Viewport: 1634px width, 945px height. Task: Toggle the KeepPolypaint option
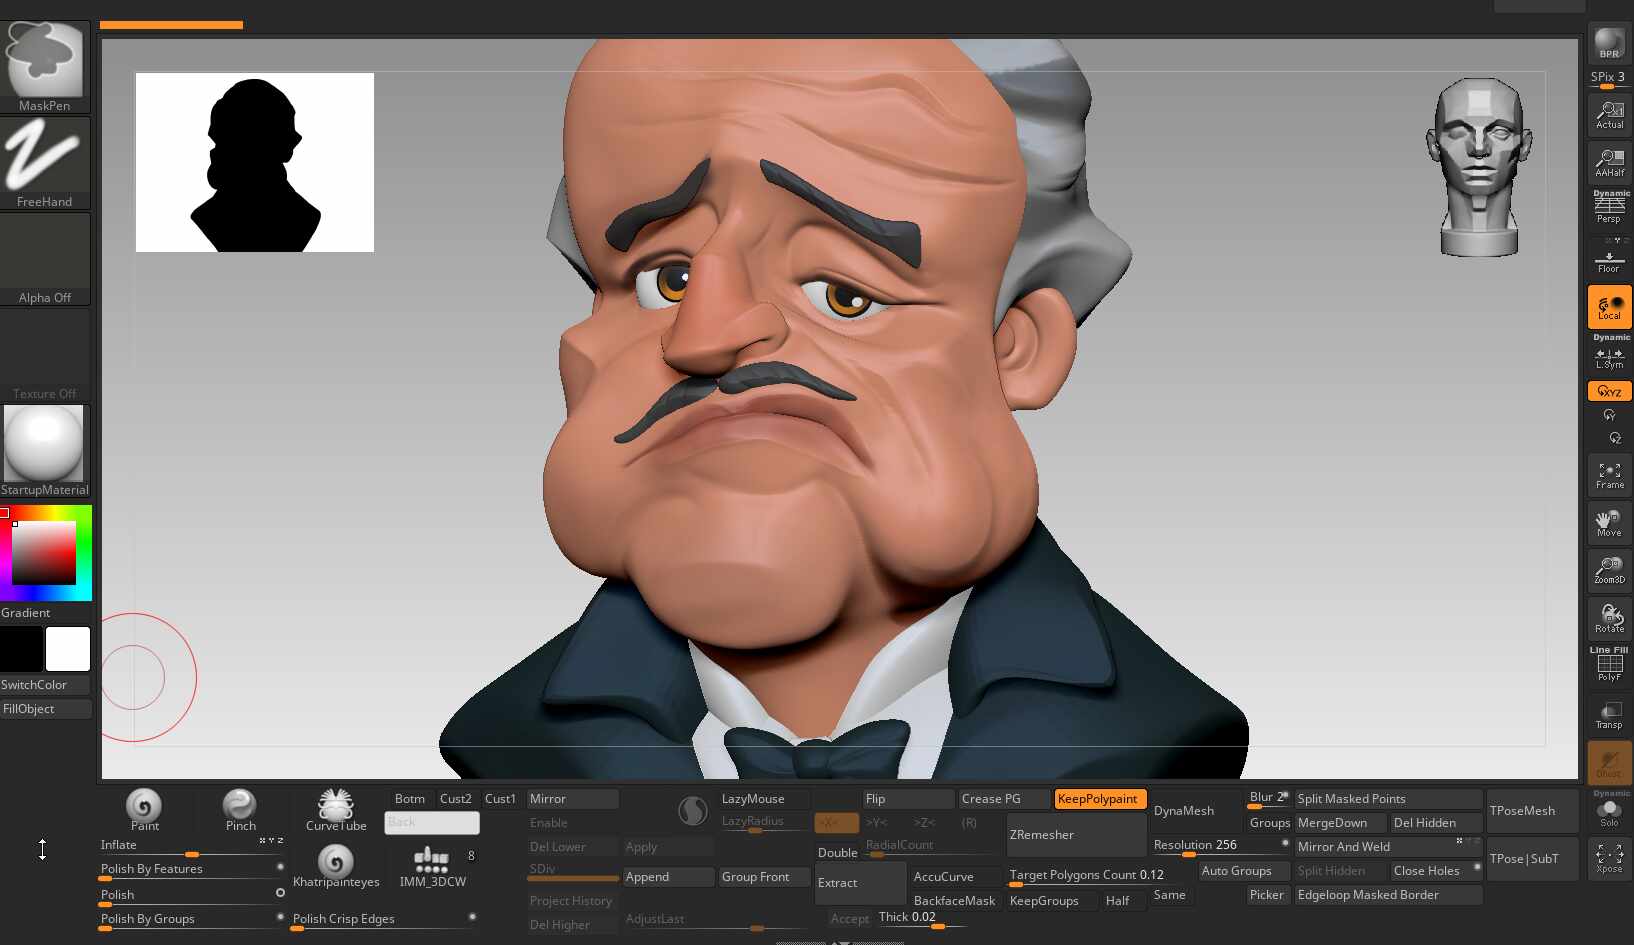click(x=1101, y=799)
